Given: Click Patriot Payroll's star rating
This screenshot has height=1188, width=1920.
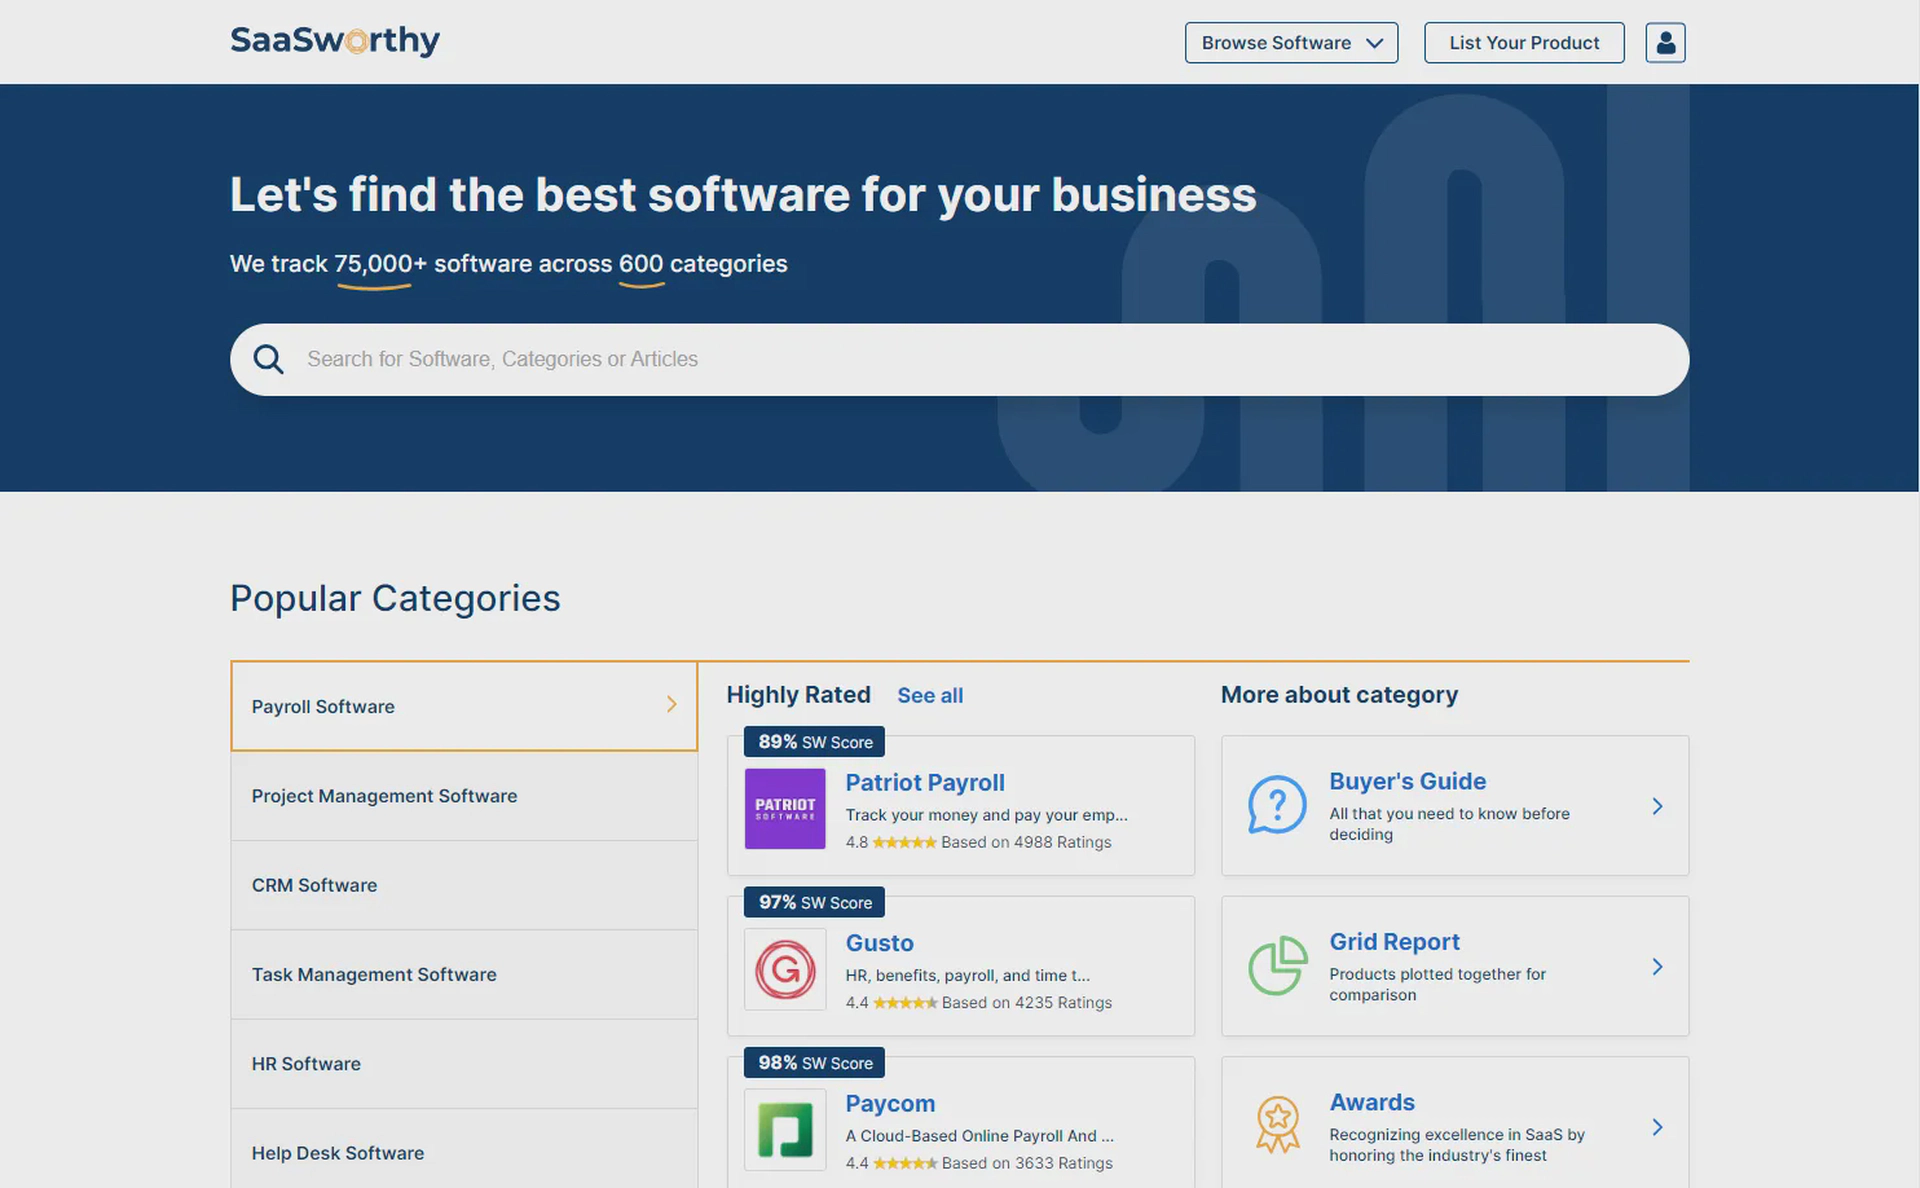Looking at the screenshot, I should (904, 842).
